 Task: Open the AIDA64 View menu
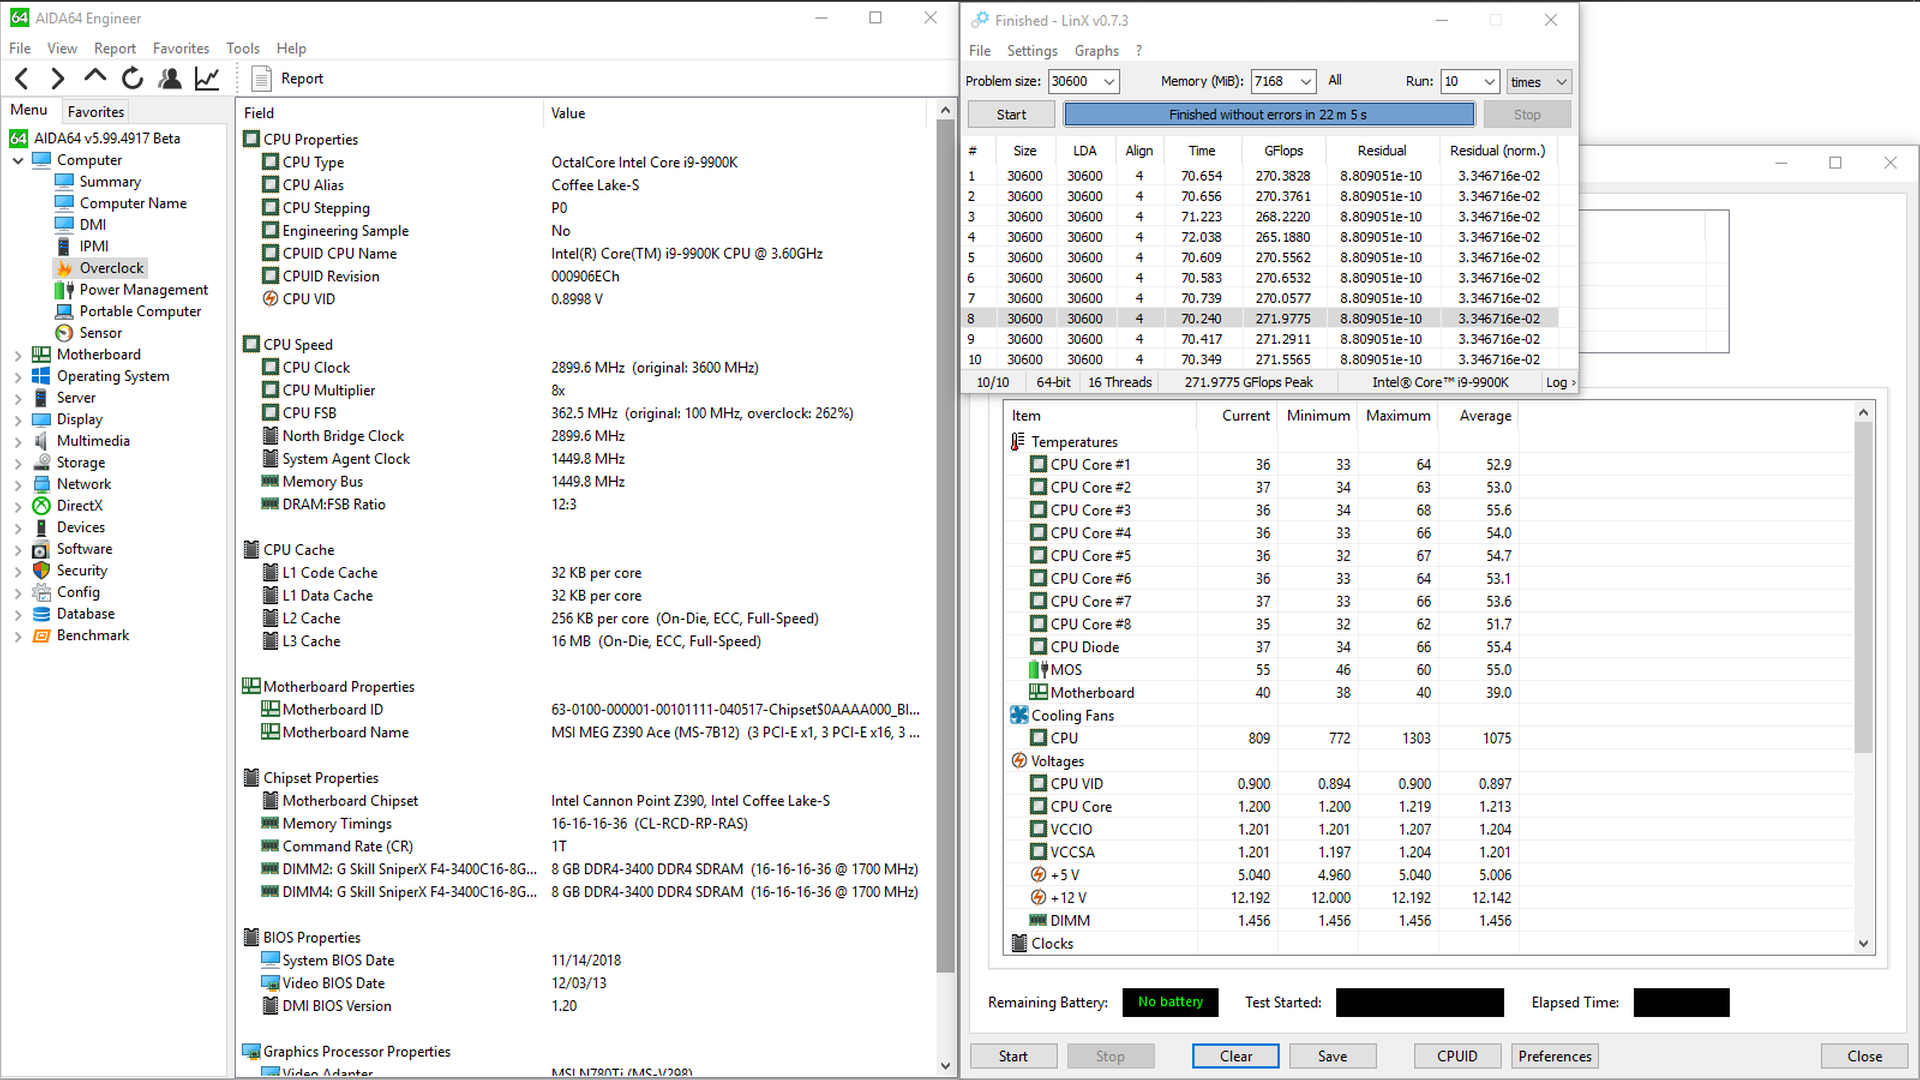tap(62, 48)
